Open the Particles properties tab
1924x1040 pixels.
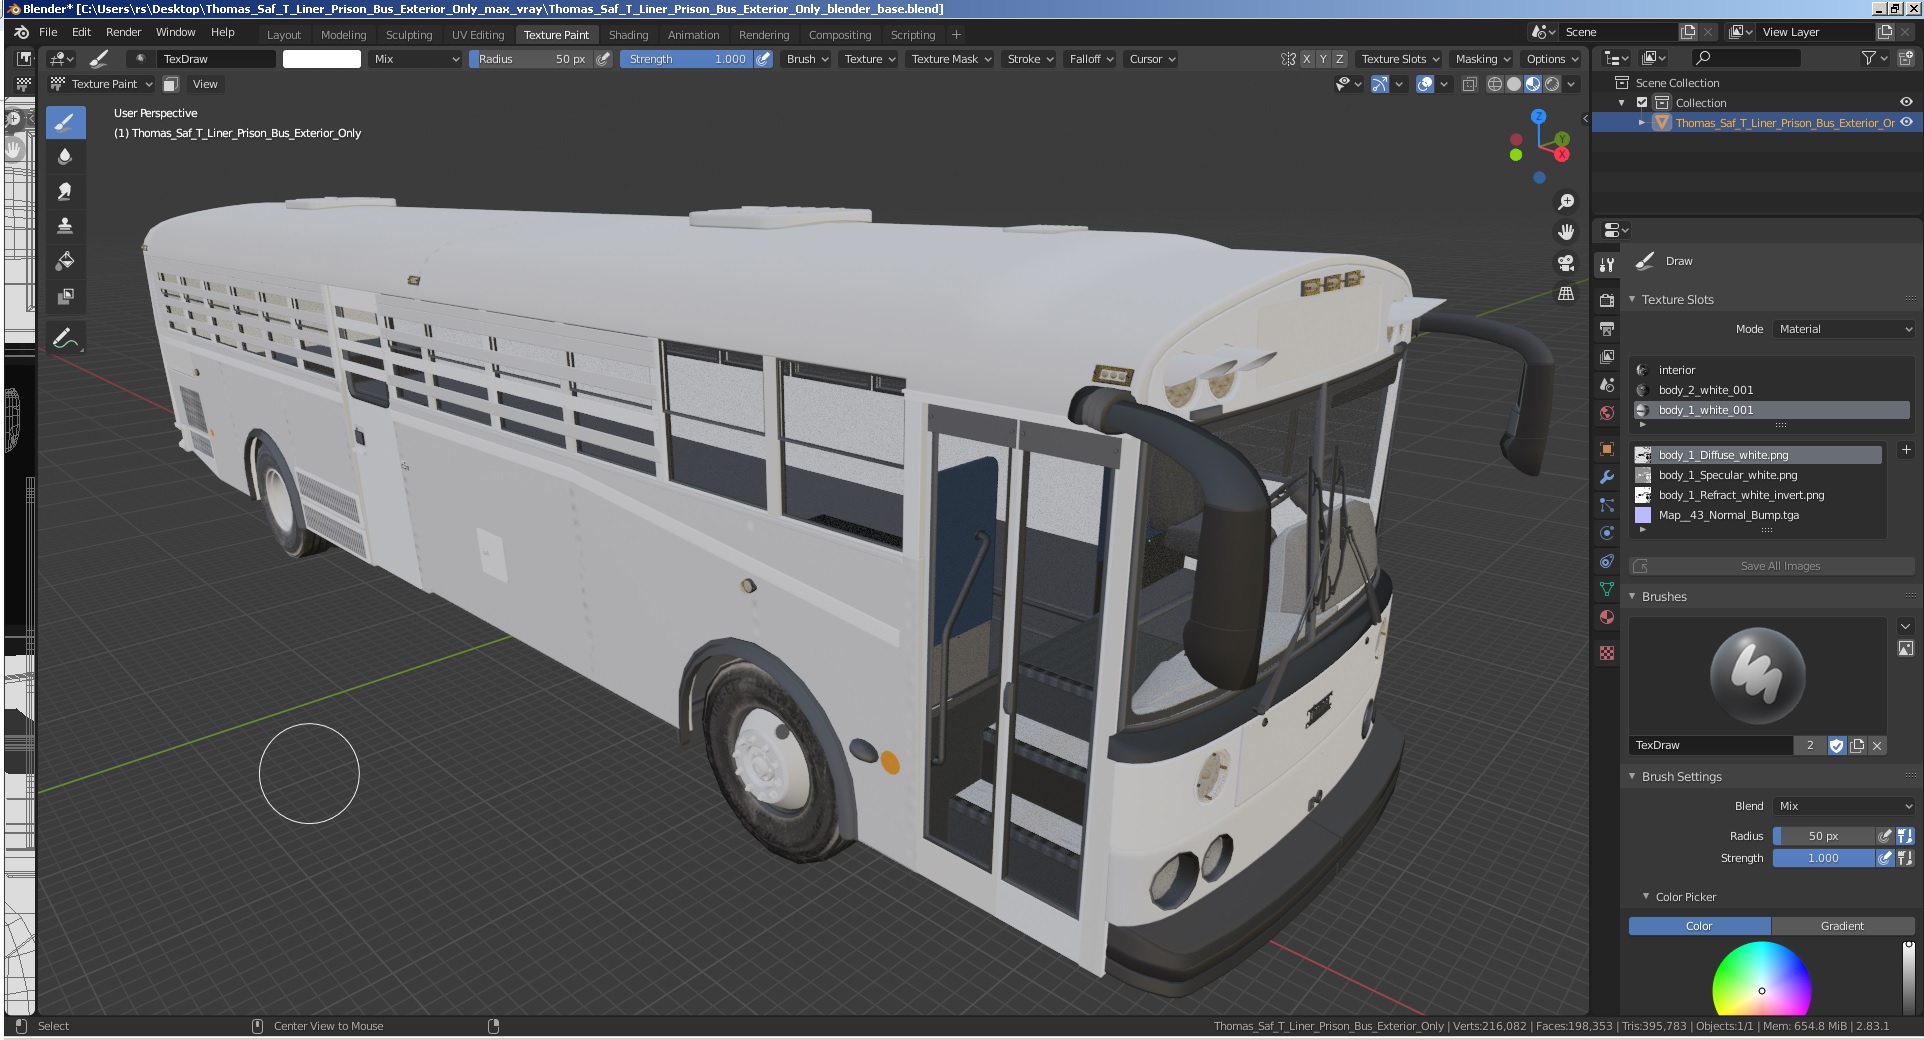1607,505
